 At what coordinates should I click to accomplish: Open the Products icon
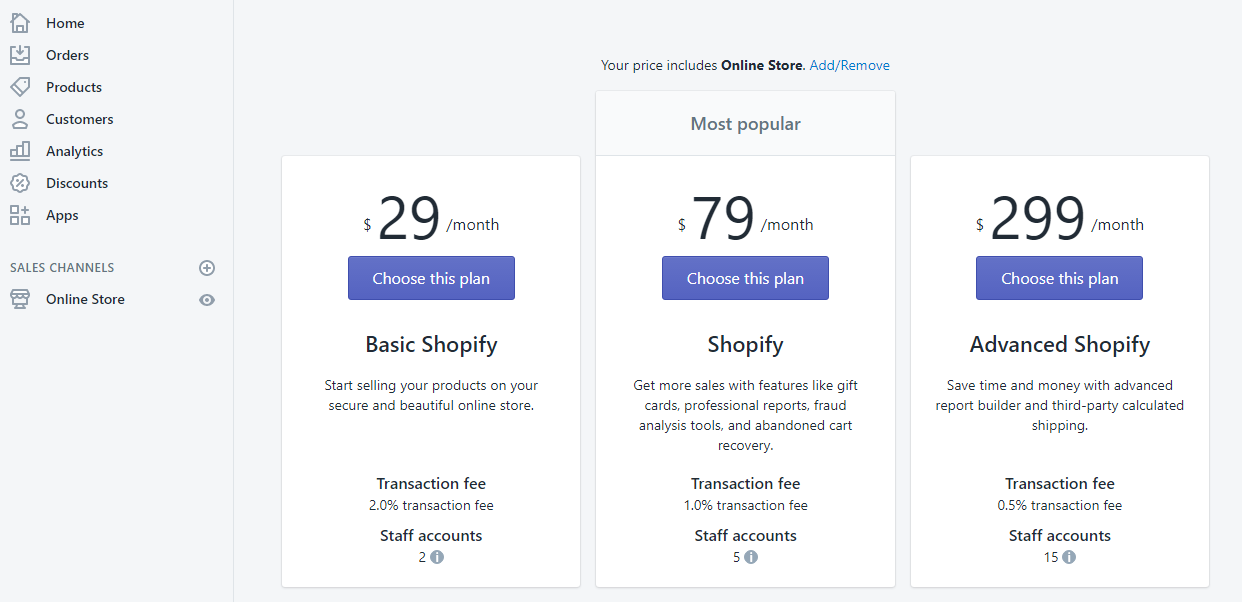point(20,86)
